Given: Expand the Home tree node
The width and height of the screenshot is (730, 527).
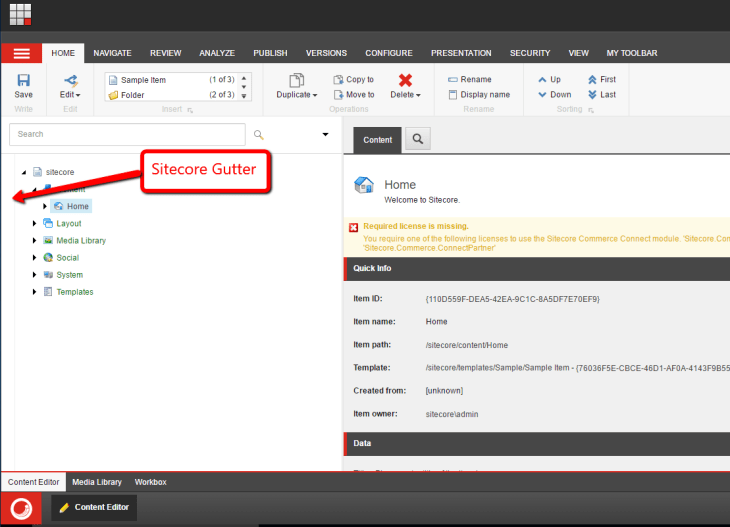Looking at the screenshot, I should pyautogui.click(x=45, y=206).
